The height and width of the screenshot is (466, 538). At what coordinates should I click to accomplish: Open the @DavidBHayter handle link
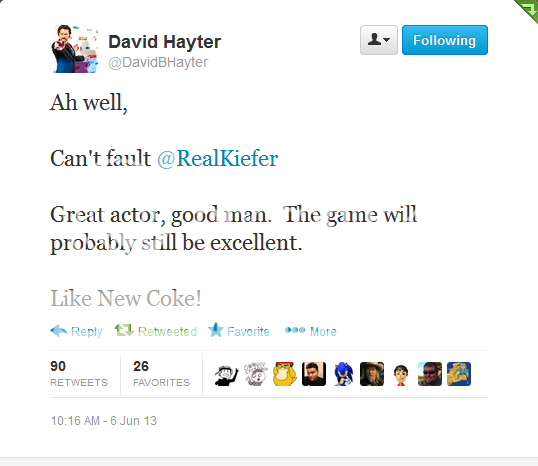158,62
